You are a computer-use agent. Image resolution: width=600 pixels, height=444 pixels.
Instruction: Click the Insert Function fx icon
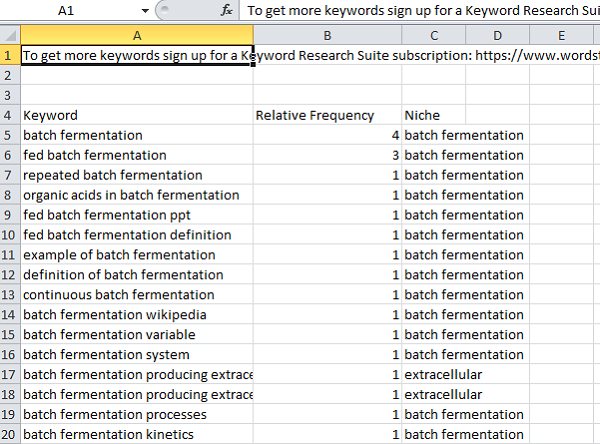[x=227, y=10]
